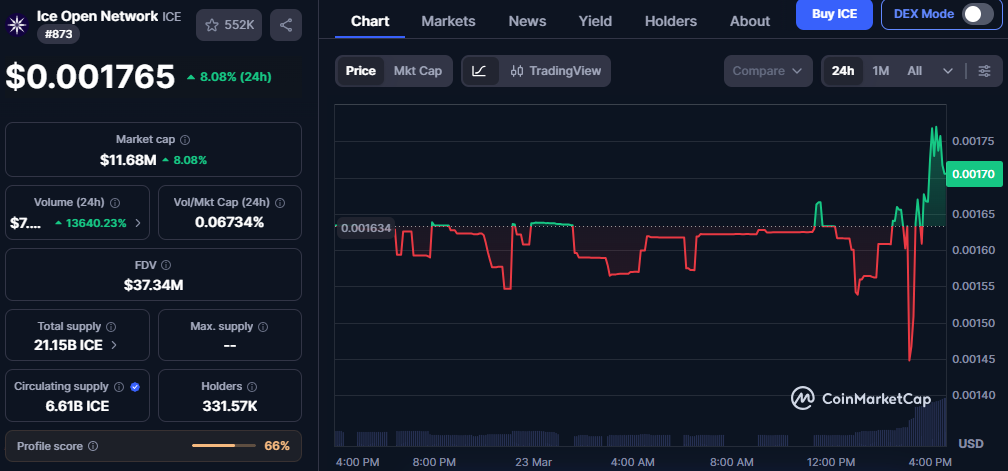Open the News tab

[x=527, y=21]
